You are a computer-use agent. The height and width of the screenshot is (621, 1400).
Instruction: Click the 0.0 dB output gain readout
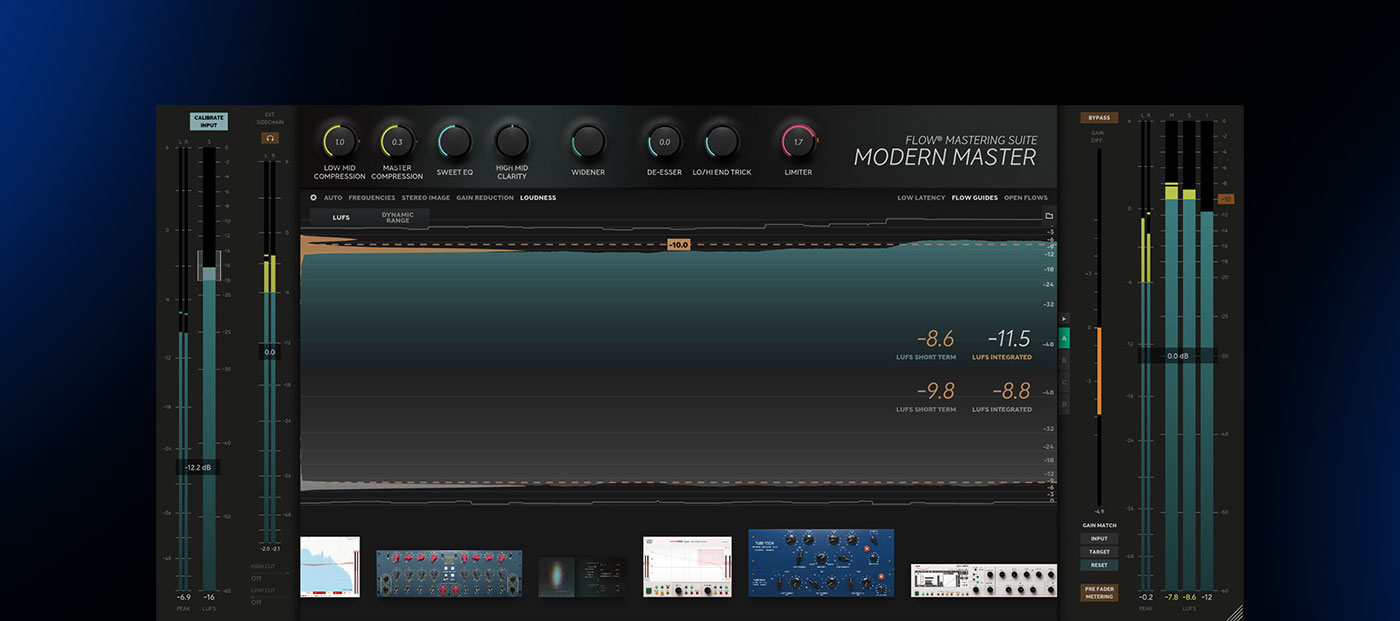click(x=1177, y=355)
